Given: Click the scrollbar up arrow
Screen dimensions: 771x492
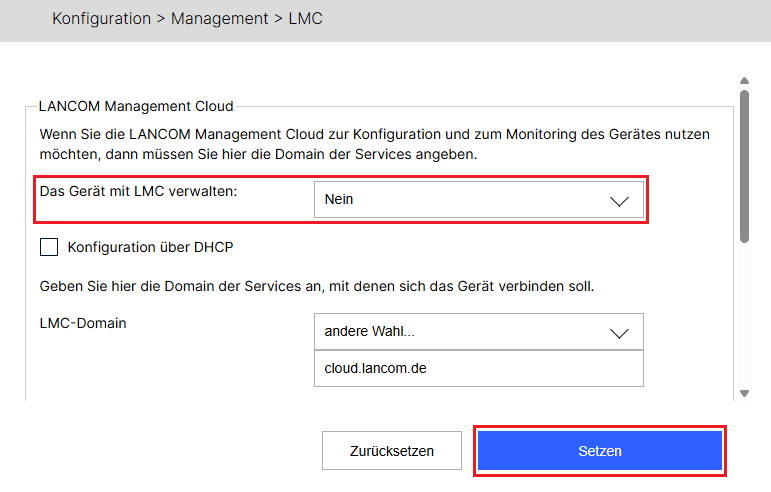Looking at the screenshot, I should tap(743, 81).
